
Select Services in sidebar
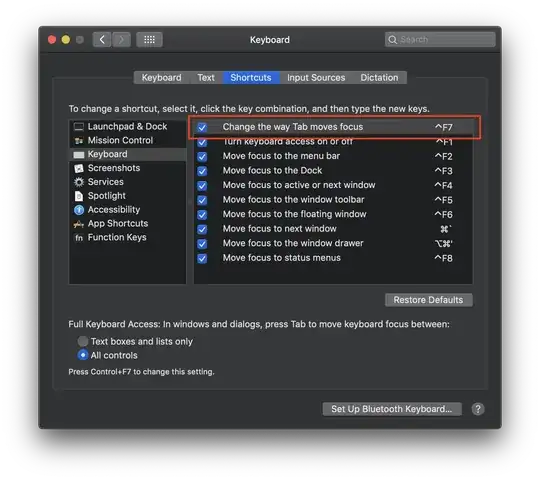tap(128, 182)
